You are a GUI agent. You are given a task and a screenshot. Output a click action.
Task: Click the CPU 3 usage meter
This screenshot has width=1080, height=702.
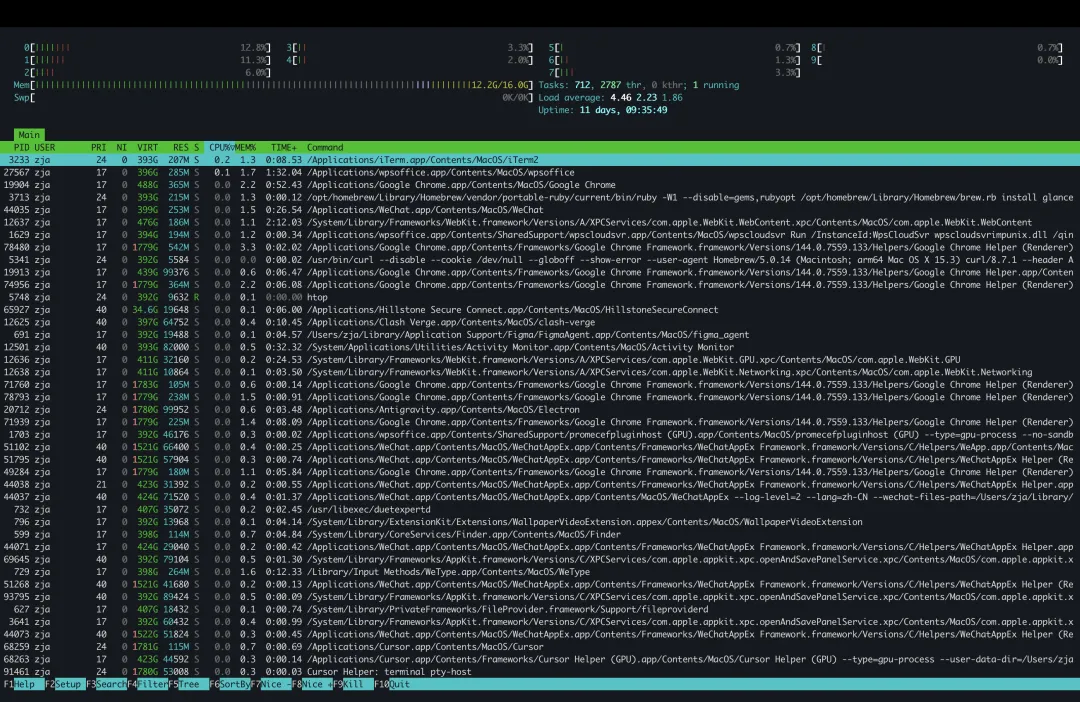(410, 48)
